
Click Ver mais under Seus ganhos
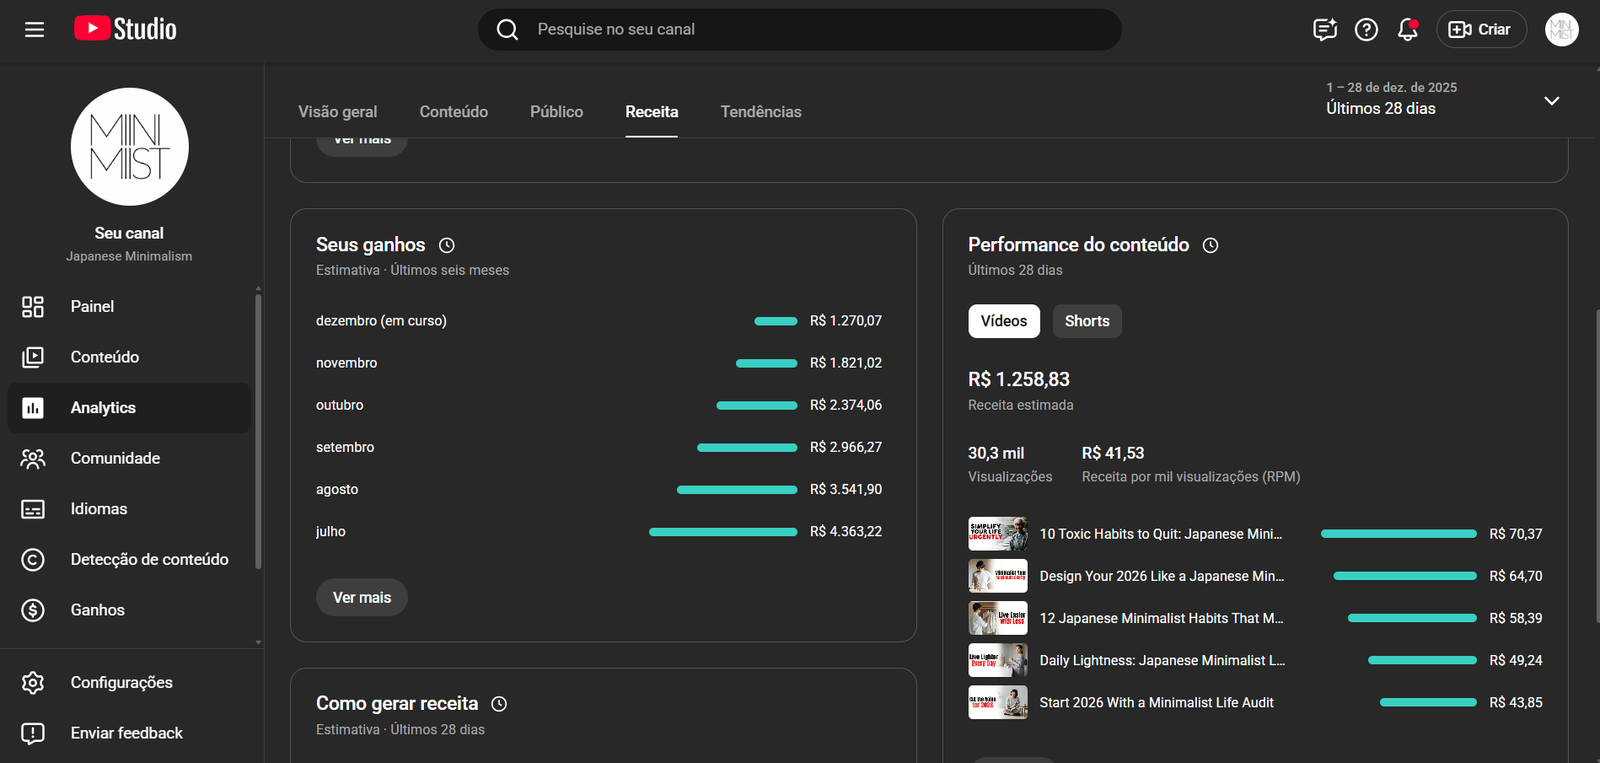tap(362, 597)
